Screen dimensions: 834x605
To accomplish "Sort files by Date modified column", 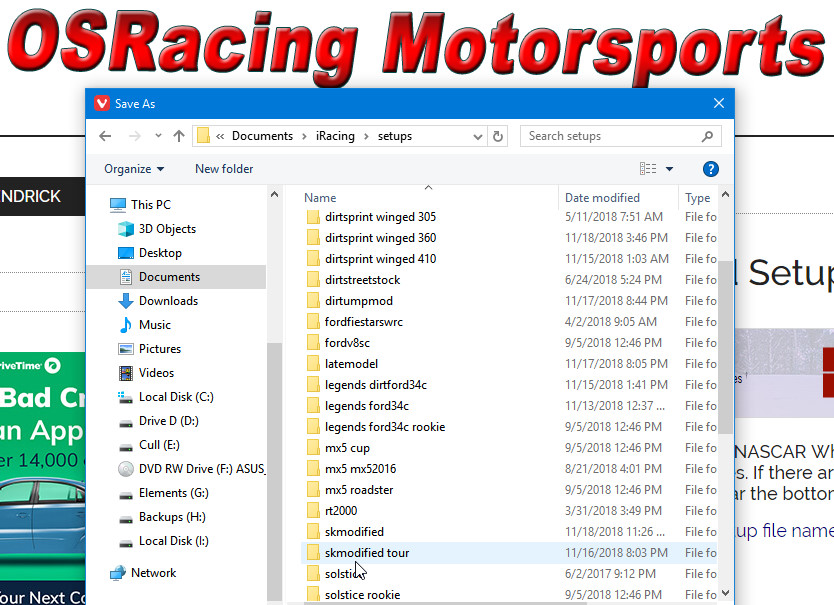I will (602, 198).
